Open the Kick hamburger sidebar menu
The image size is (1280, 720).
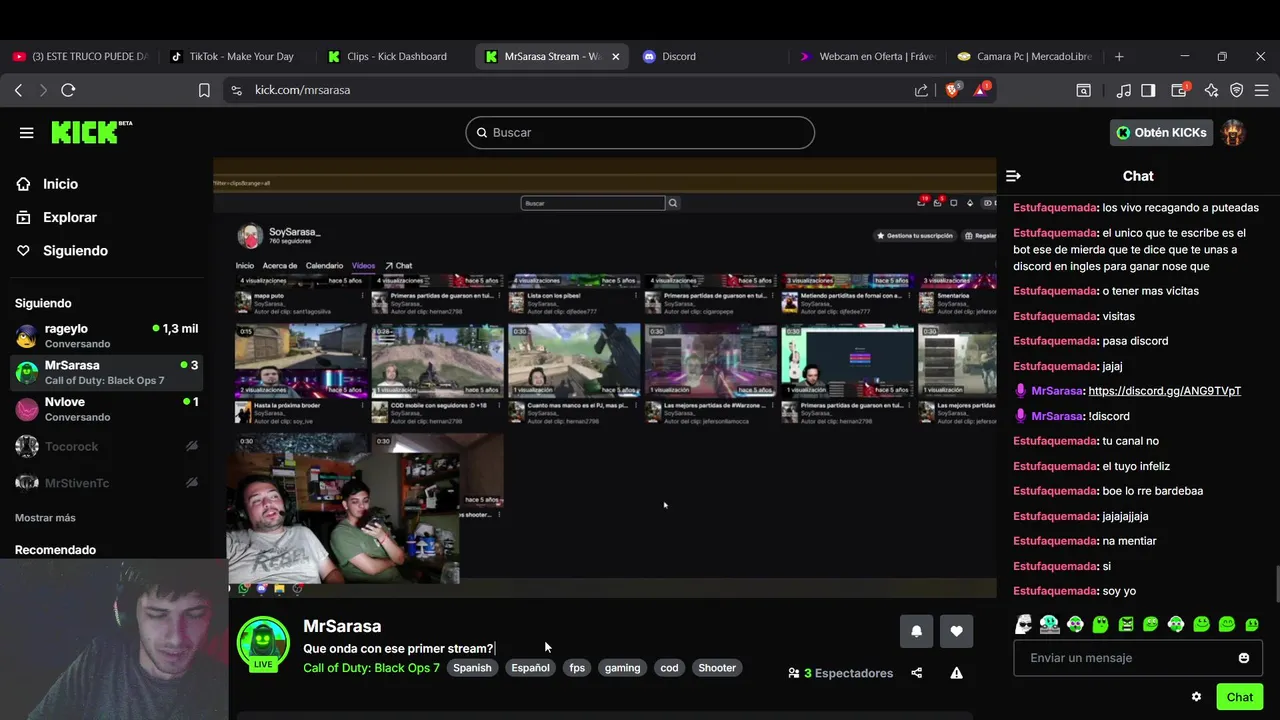26,133
